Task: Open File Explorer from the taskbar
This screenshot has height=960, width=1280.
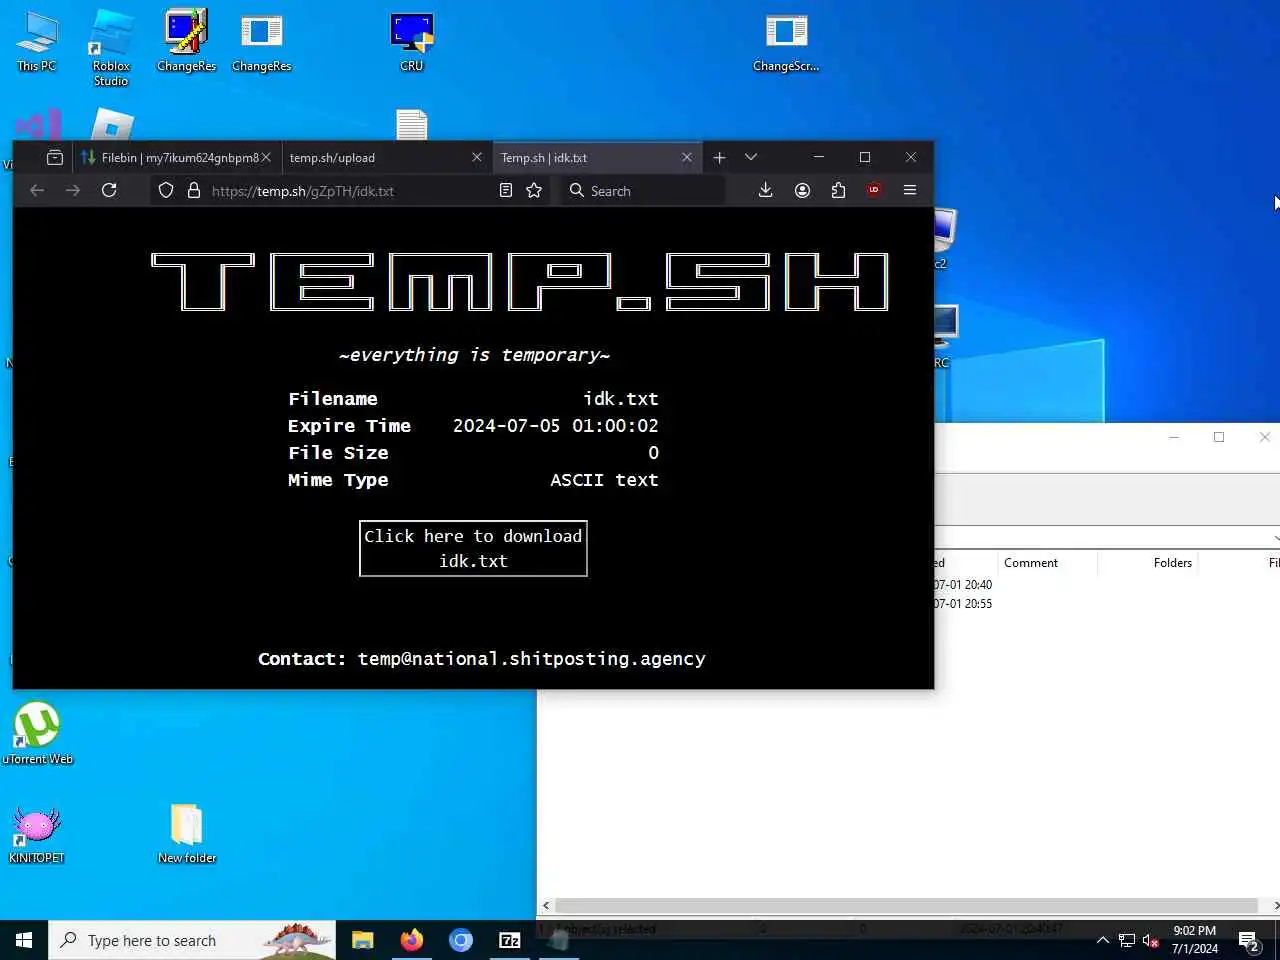Action: click(362, 940)
